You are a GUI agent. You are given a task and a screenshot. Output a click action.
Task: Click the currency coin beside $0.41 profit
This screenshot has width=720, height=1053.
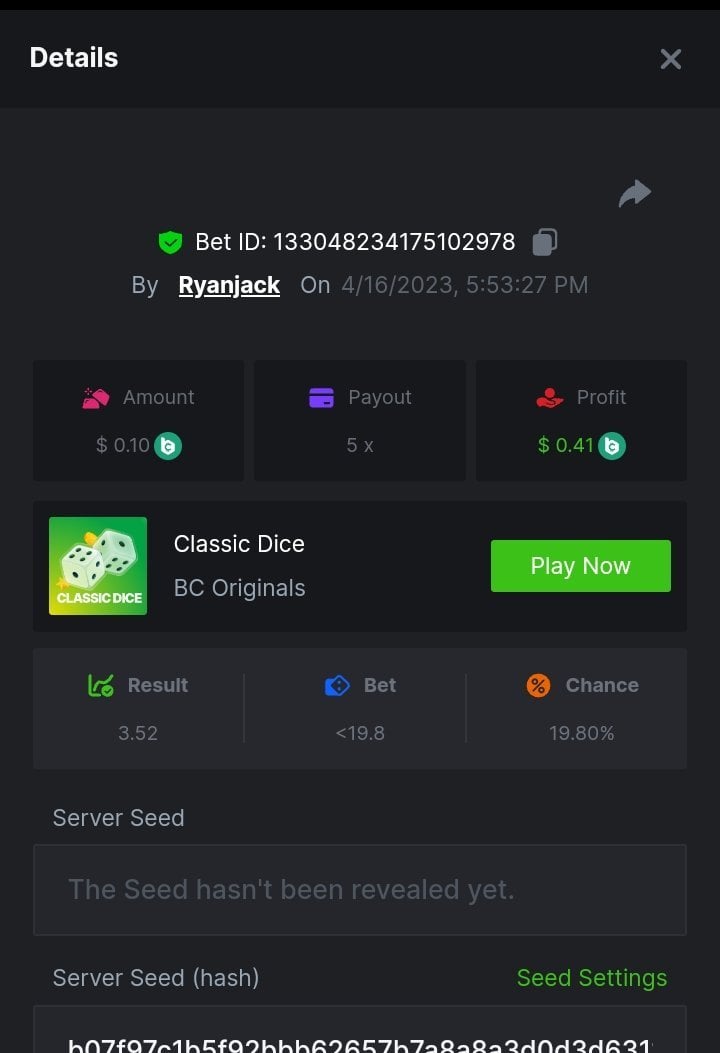(612, 446)
